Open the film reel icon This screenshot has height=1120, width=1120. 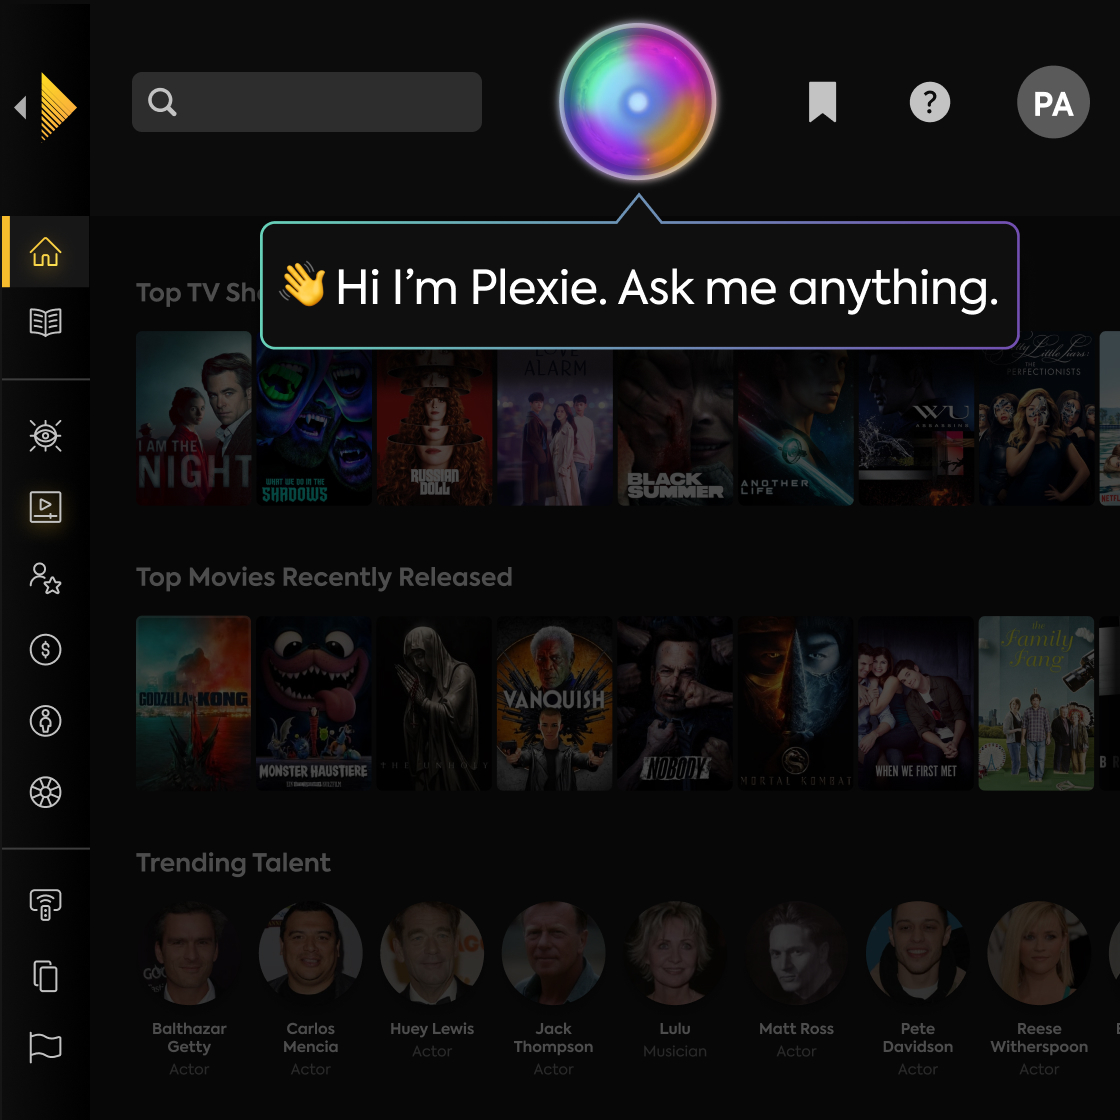tap(46, 792)
